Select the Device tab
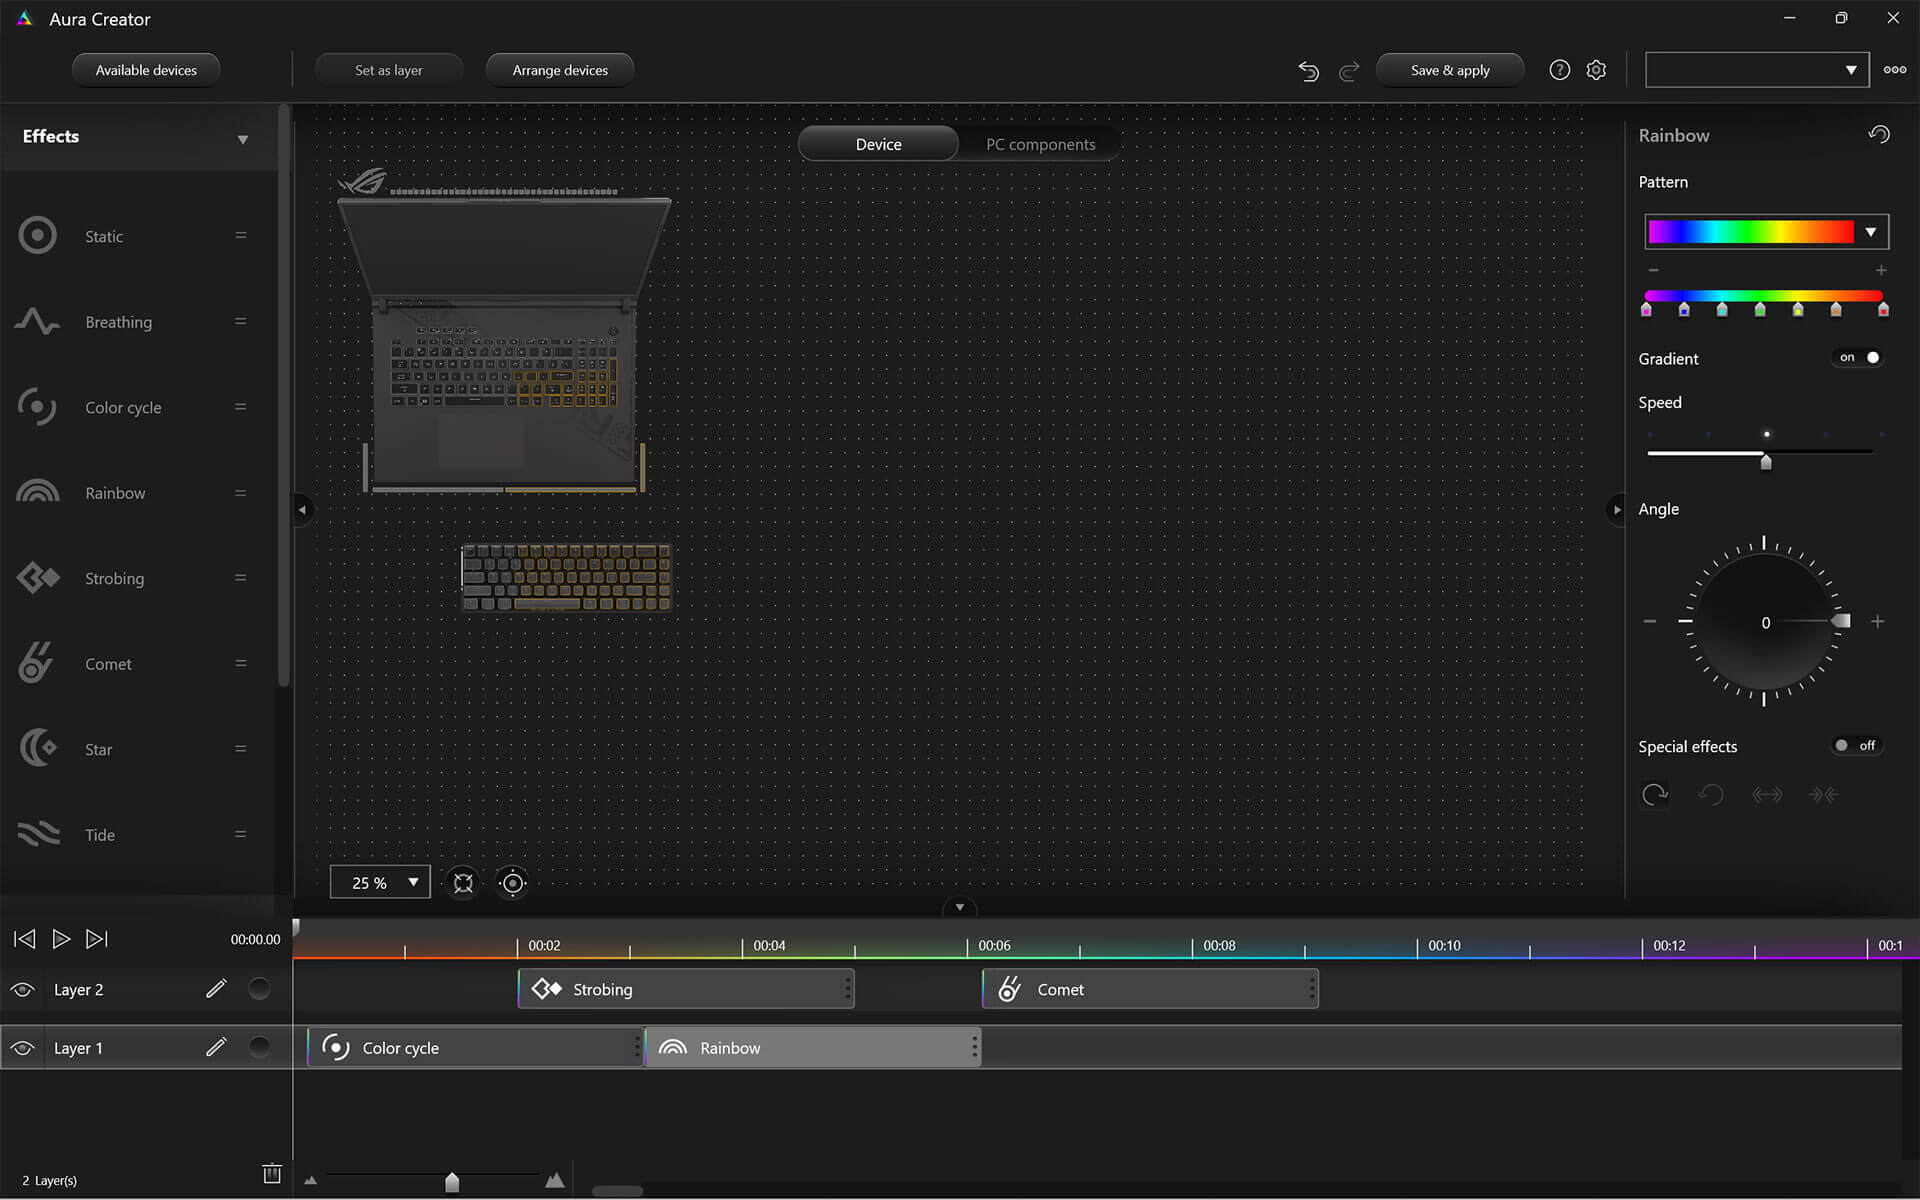This screenshot has height=1200, width=1920. (878, 142)
